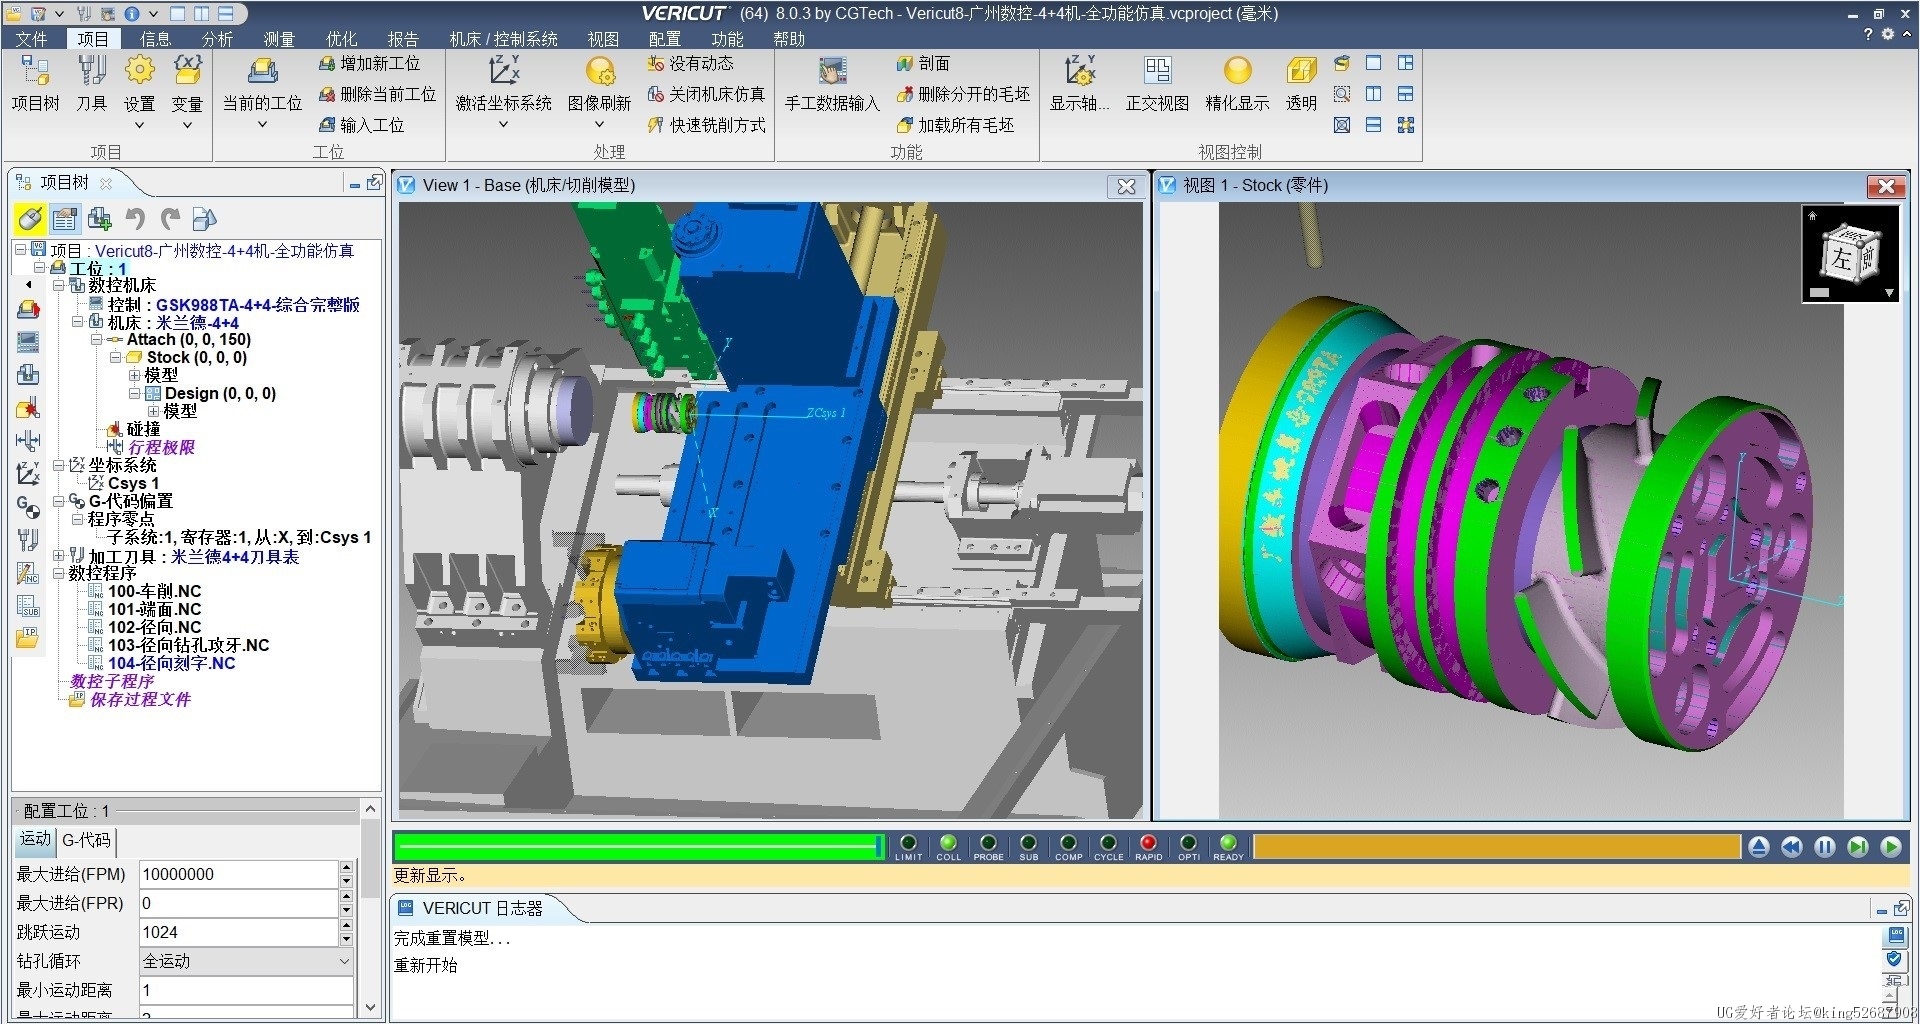
Task: Switch to the 分析 ribbon tab
Action: tap(217, 39)
